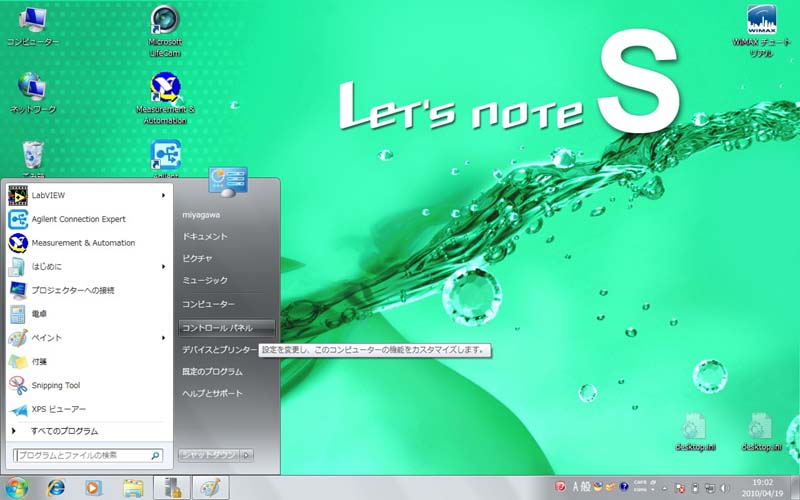The image size is (800, 500).
Task: Click the red circular tray icon
Action: (x=561, y=487)
